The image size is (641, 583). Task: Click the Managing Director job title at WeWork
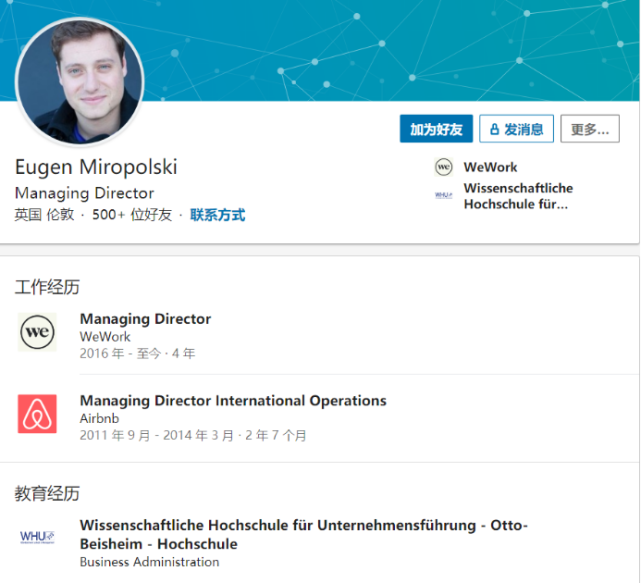click(x=146, y=318)
